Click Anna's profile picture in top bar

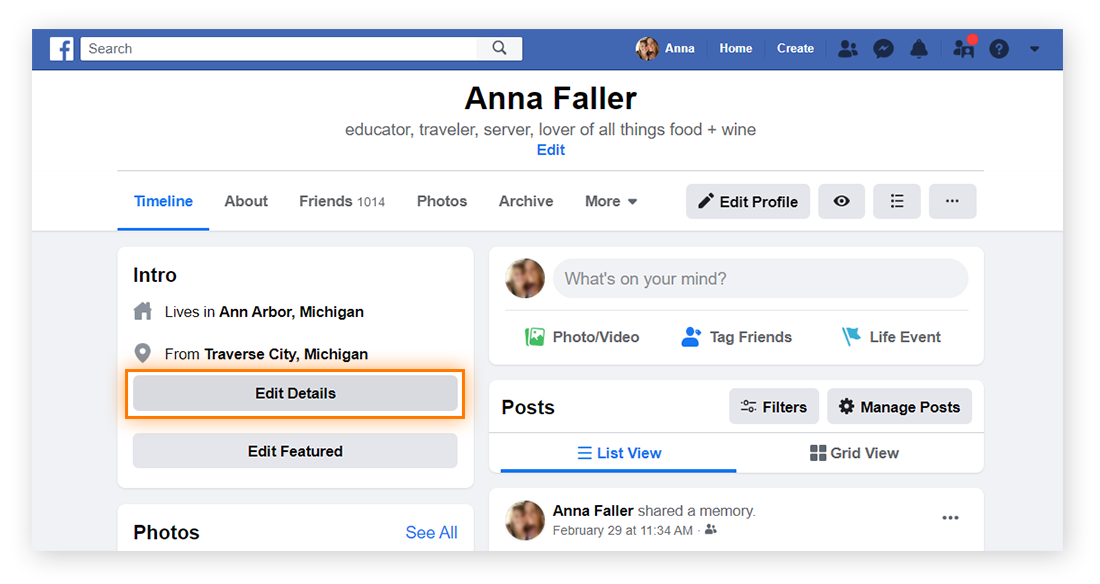point(647,48)
